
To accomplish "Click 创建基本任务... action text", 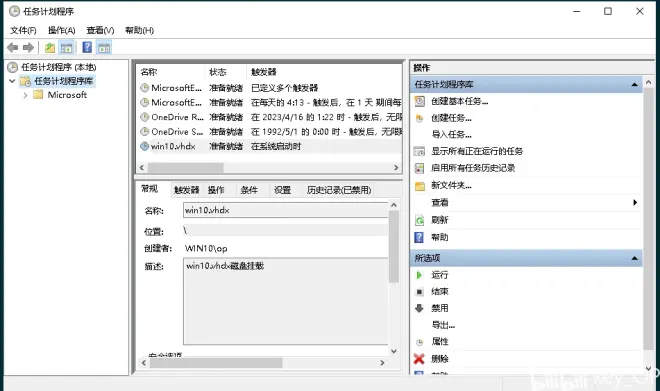I will 460,101.
